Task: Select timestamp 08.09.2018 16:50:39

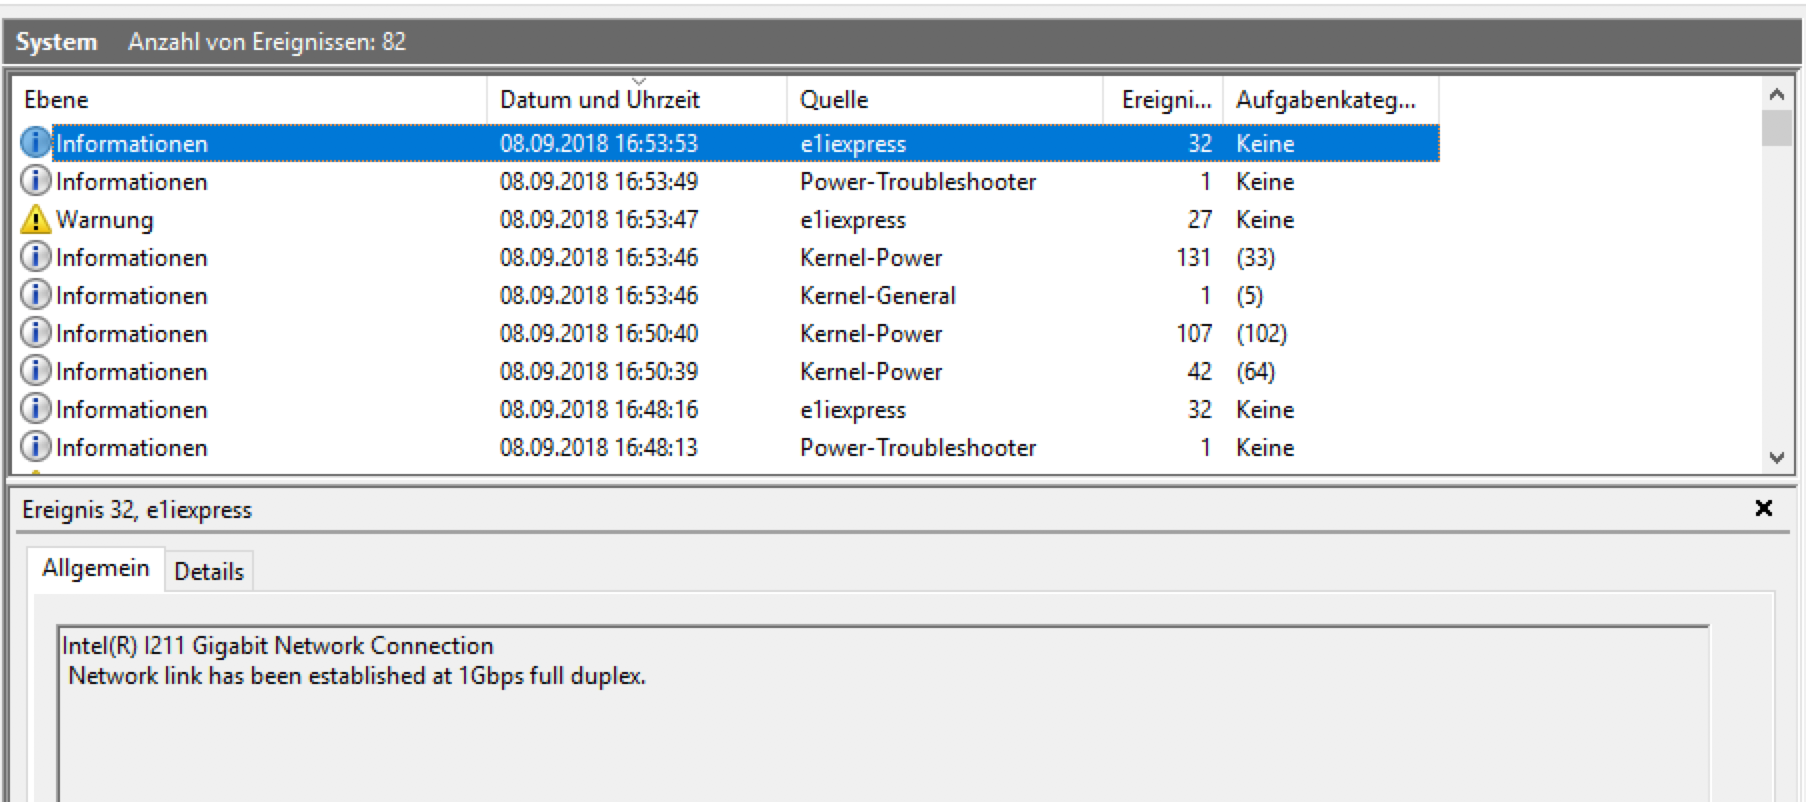Action: [x=599, y=371]
